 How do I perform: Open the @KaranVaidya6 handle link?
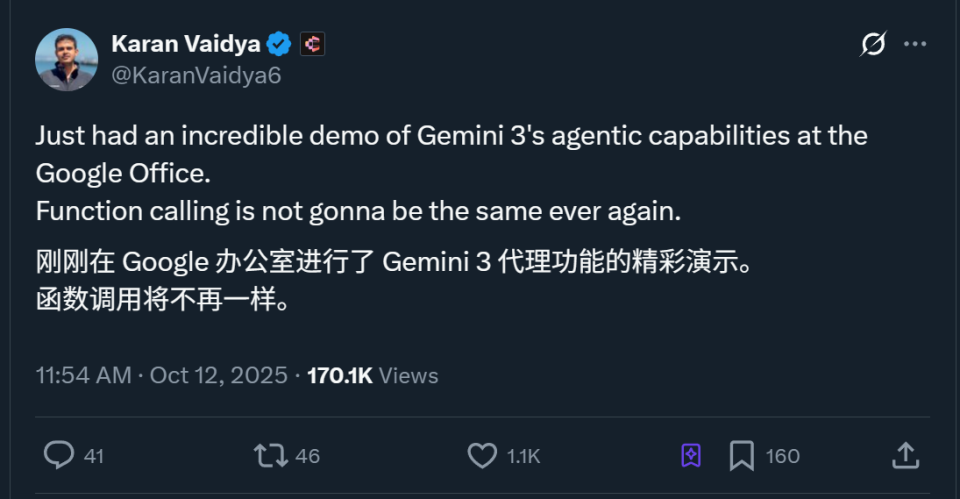[x=196, y=75]
